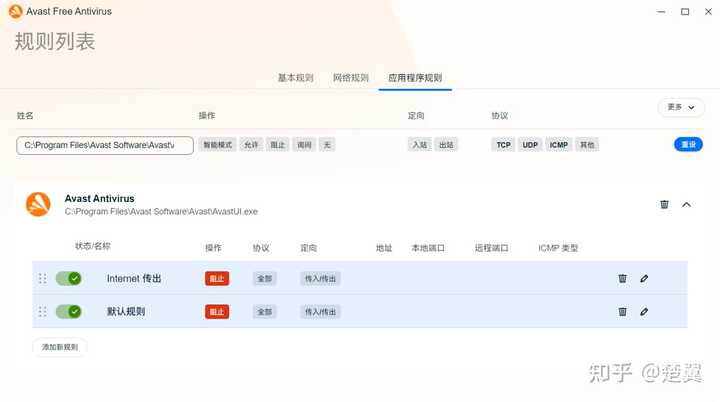This screenshot has height=402, width=720.
Task: Edit the Internet 传出 rule
Action: coord(644,278)
